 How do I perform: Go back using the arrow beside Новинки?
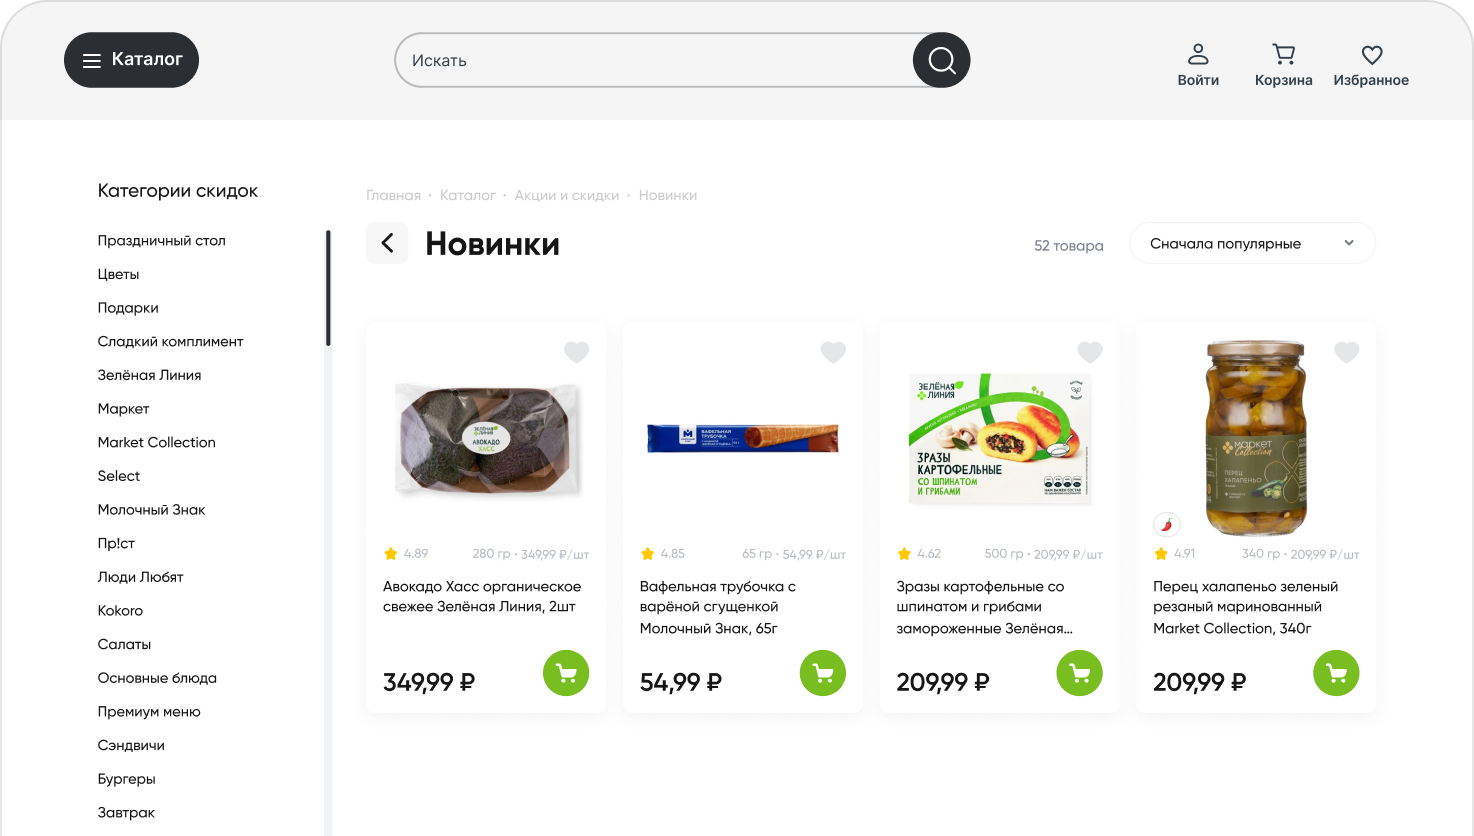[387, 243]
